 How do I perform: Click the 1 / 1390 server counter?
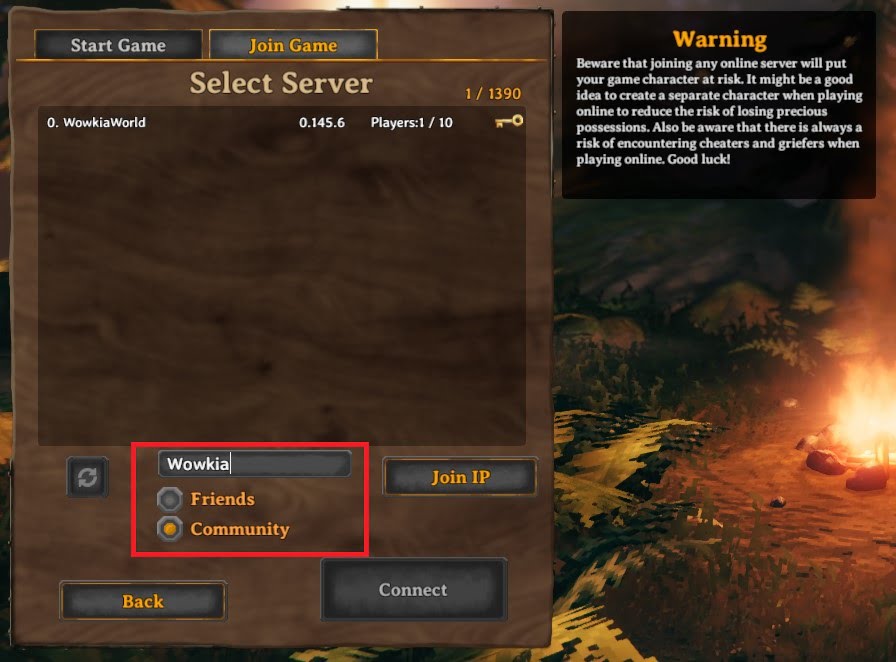coord(493,93)
